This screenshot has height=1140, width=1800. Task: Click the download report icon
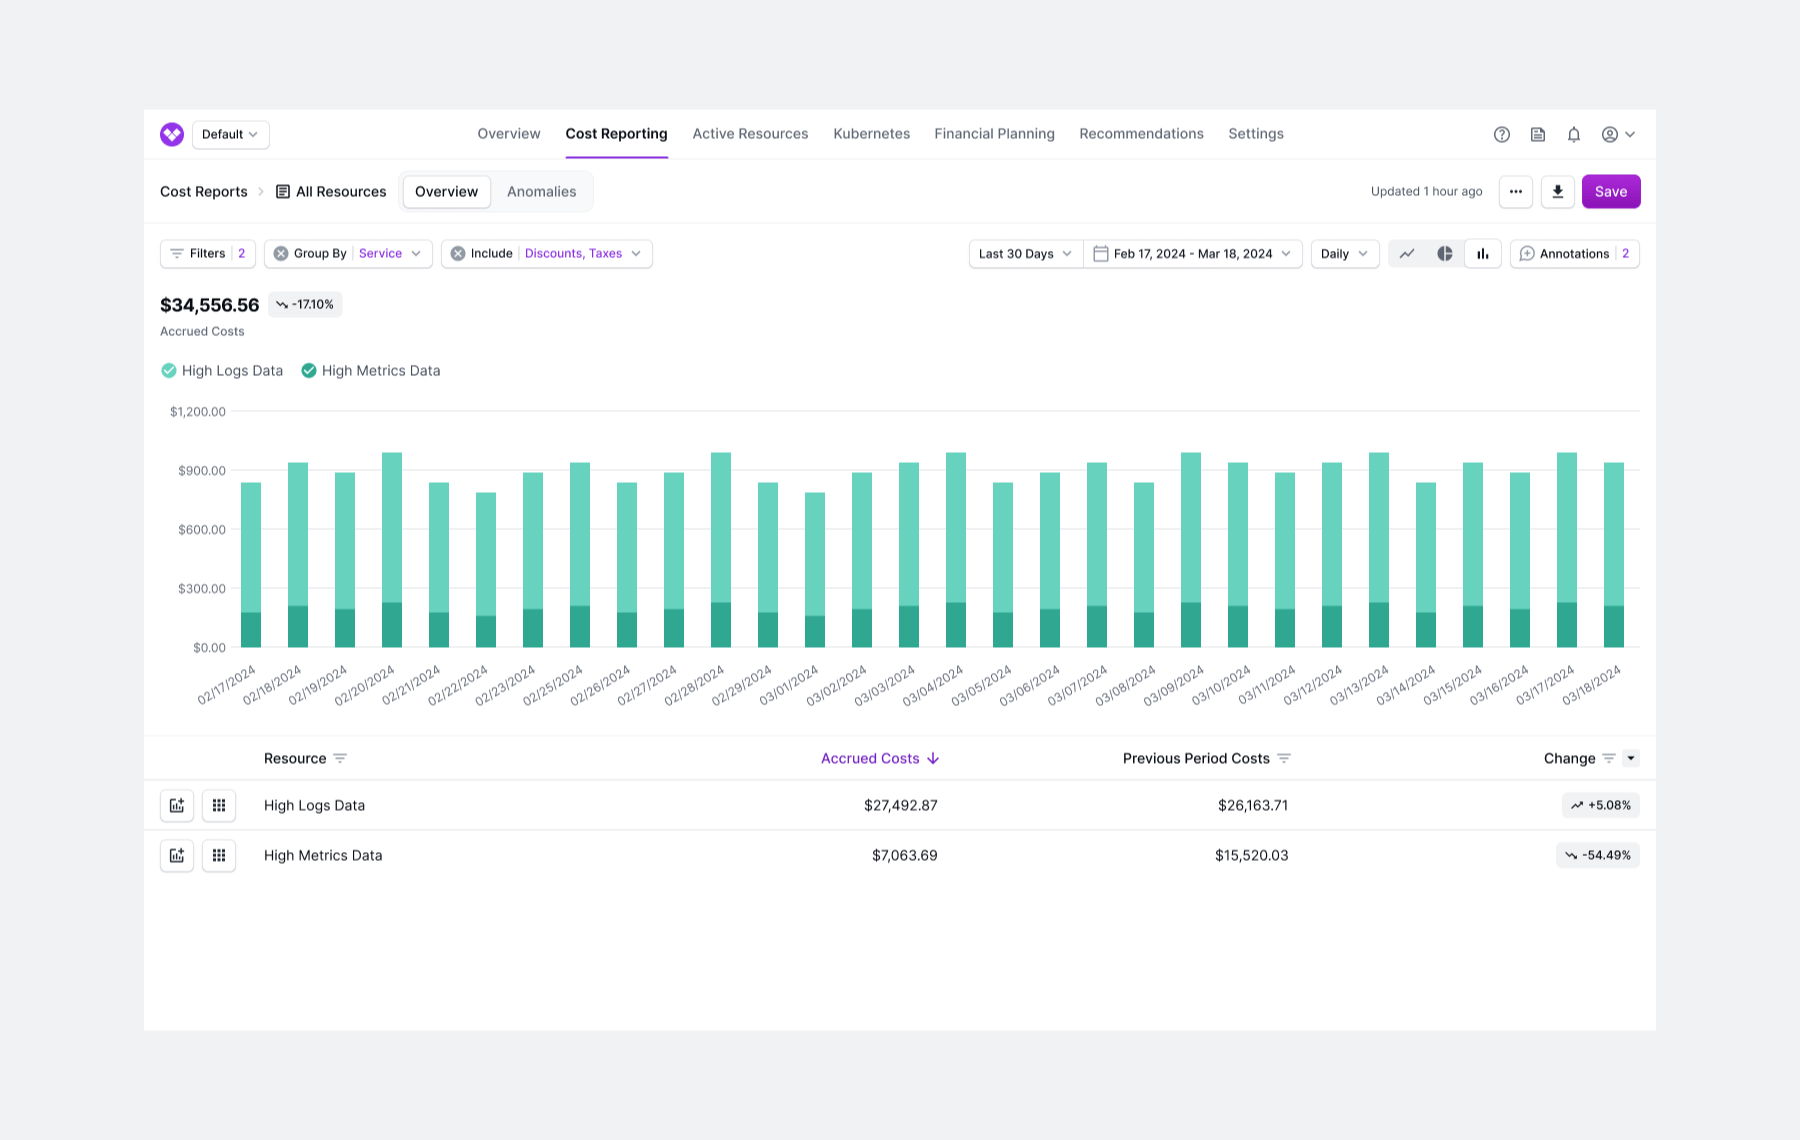tap(1557, 192)
